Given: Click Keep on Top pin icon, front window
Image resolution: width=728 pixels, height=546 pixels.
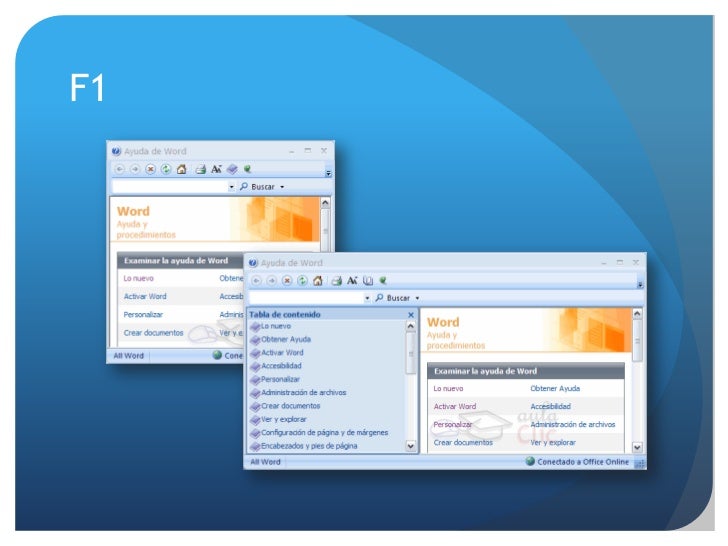Looking at the screenshot, I should click(383, 280).
